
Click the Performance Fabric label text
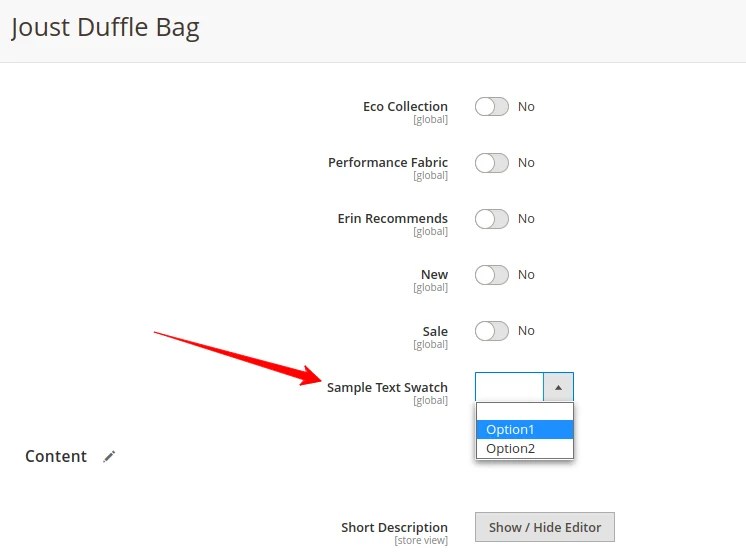[388, 163]
